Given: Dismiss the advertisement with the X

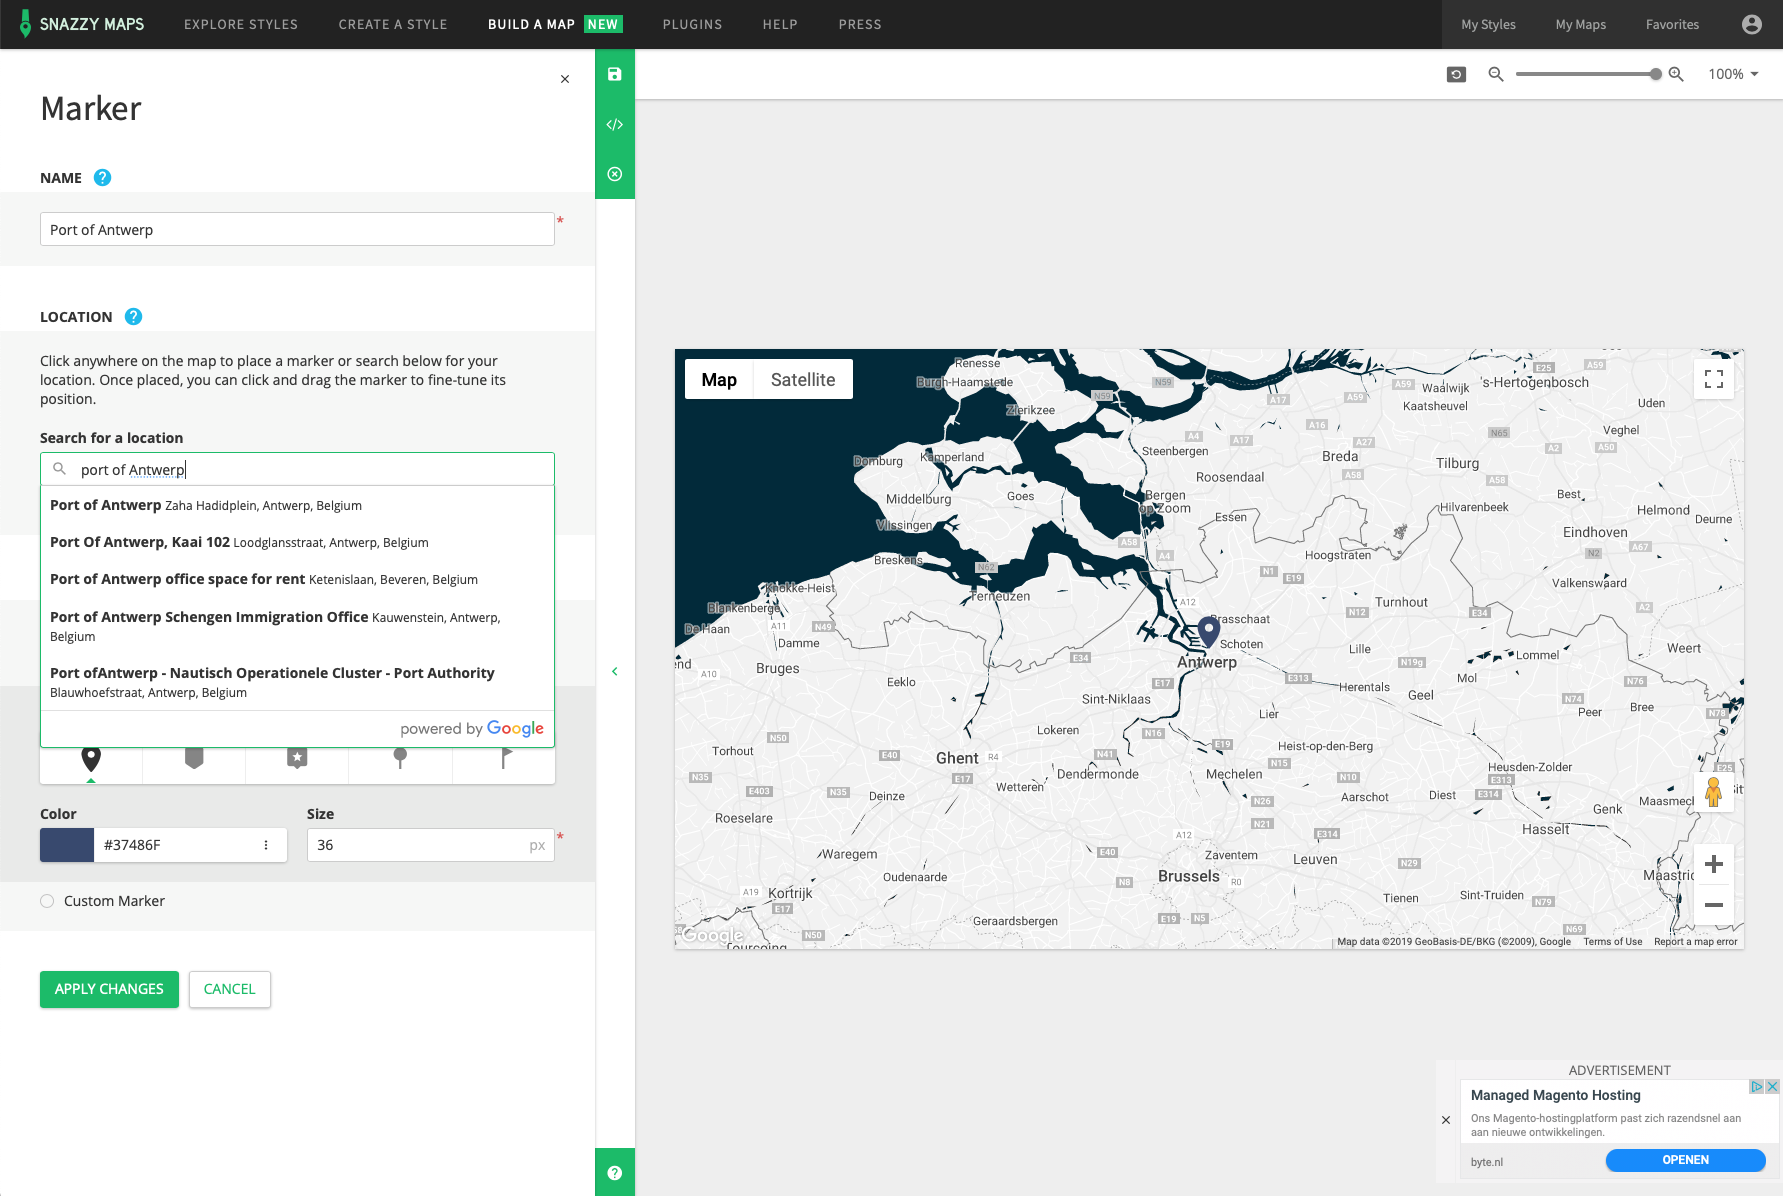Looking at the screenshot, I should 1446,1120.
